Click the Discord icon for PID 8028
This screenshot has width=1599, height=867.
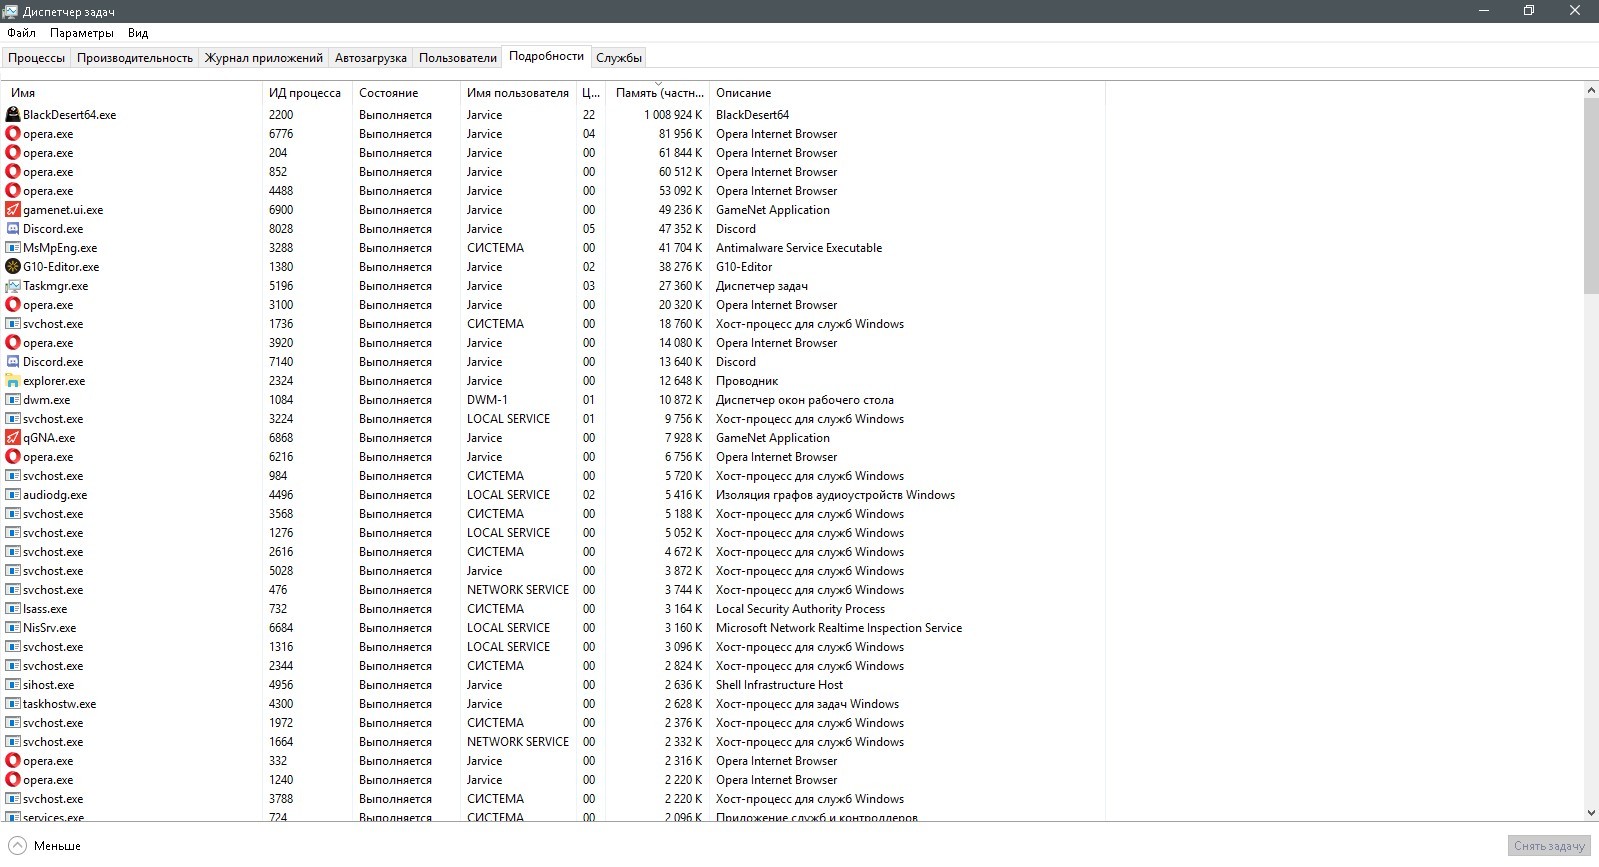(x=13, y=228)
